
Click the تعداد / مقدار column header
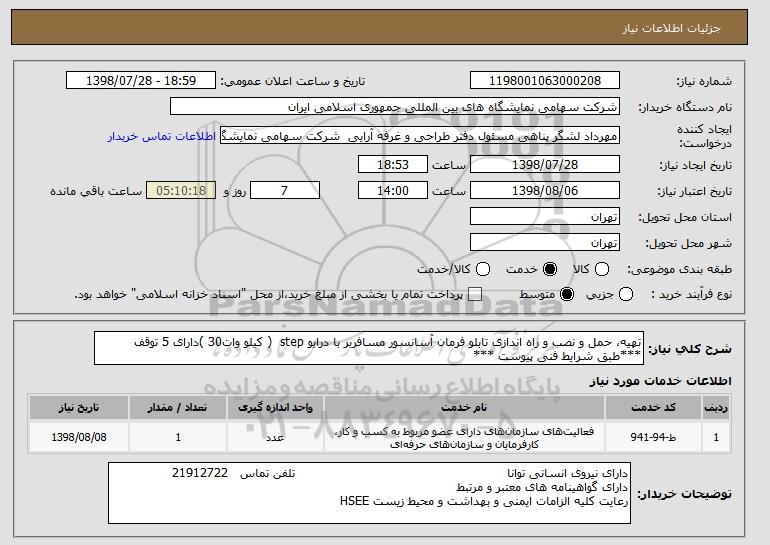pos(178,408)
